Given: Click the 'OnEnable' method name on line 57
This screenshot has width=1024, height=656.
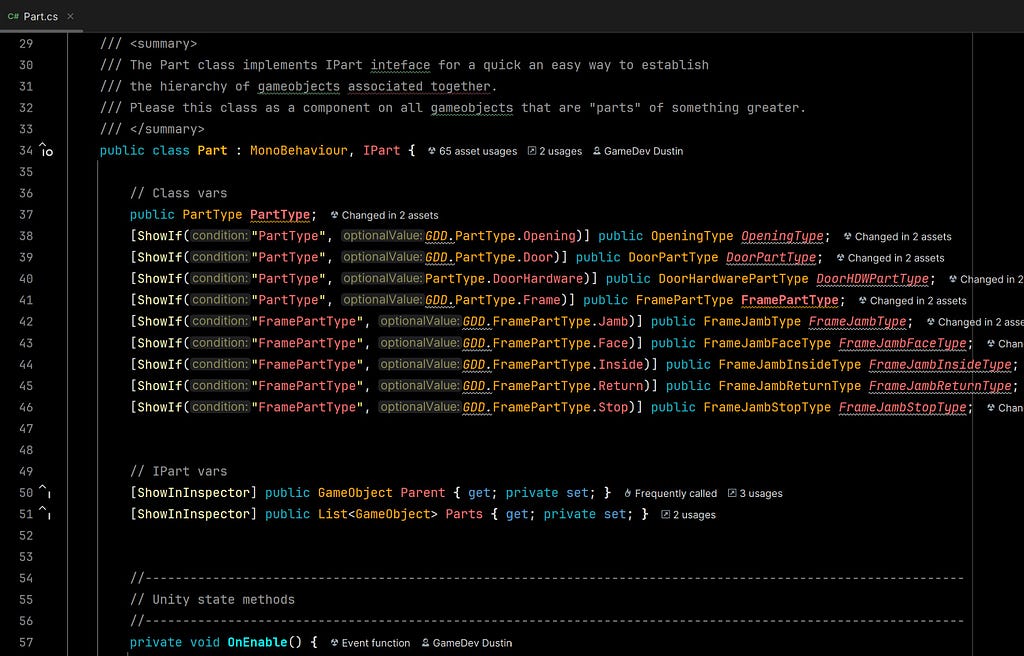Looking at the screenshot, I should (x=257, y=642).
